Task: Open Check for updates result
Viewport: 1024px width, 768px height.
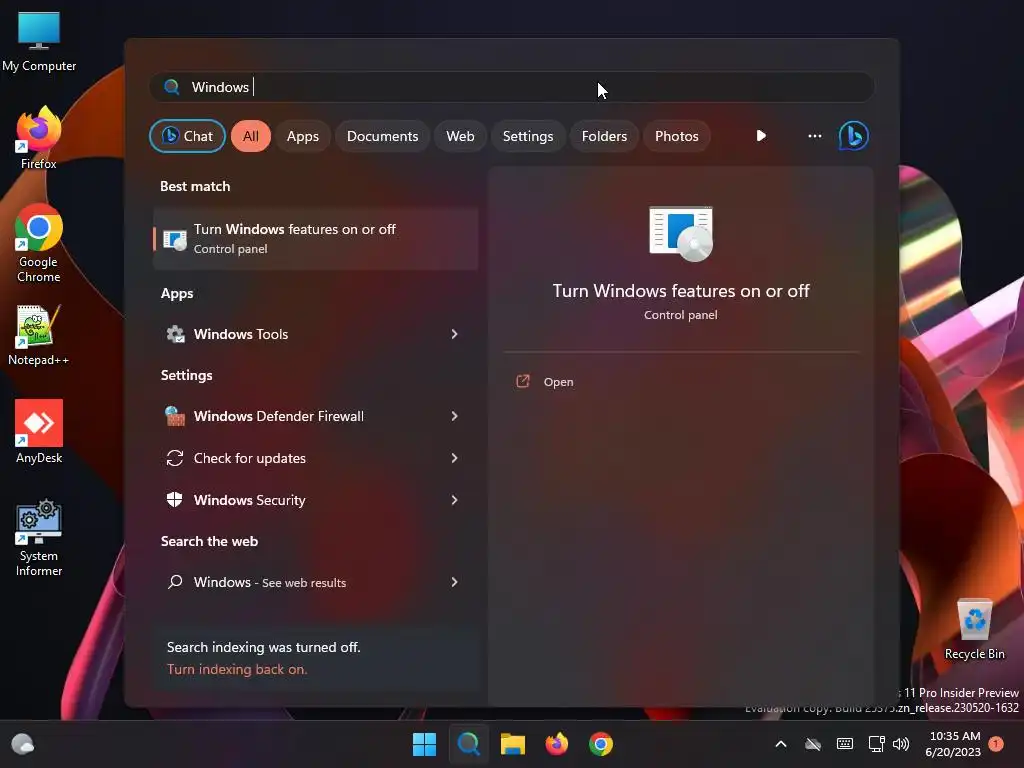Action: (315, 458)
